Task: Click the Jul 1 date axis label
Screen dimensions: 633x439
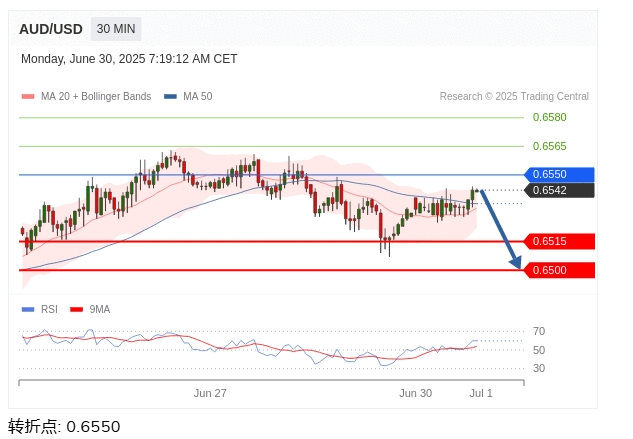Action: click(x=481, y=393)
